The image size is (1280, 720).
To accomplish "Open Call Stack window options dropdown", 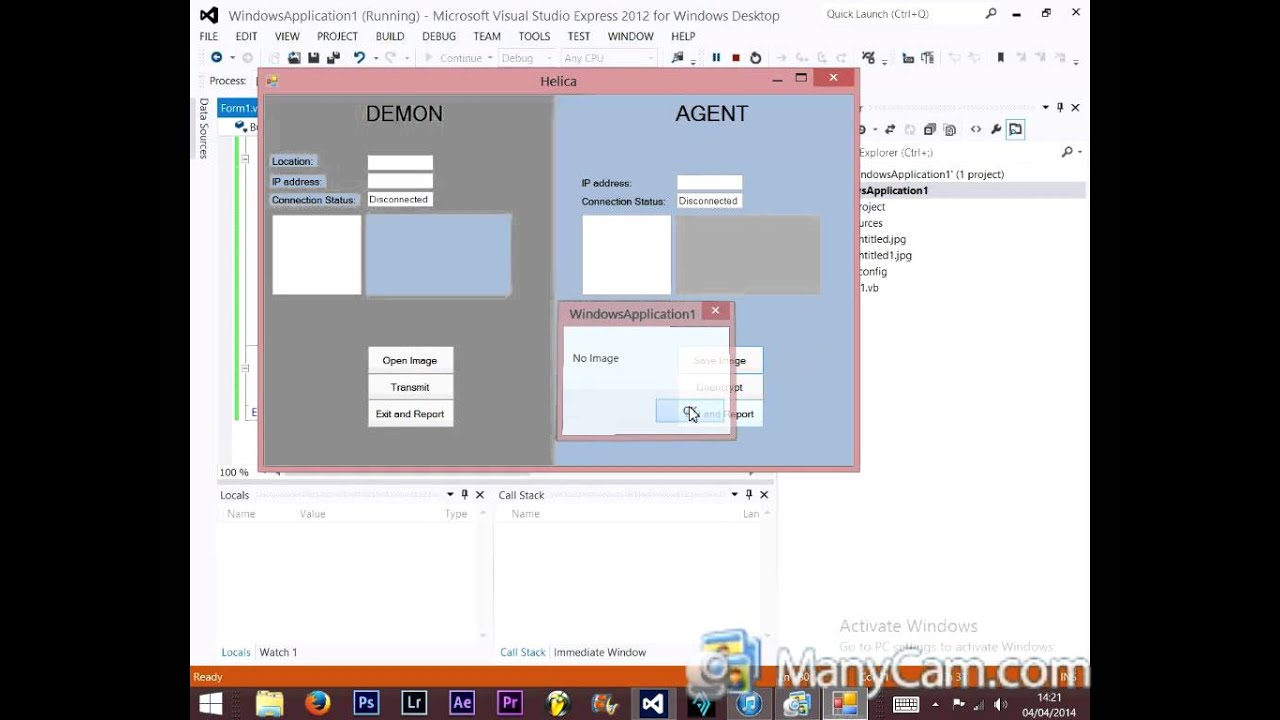I will click(734, 495).
